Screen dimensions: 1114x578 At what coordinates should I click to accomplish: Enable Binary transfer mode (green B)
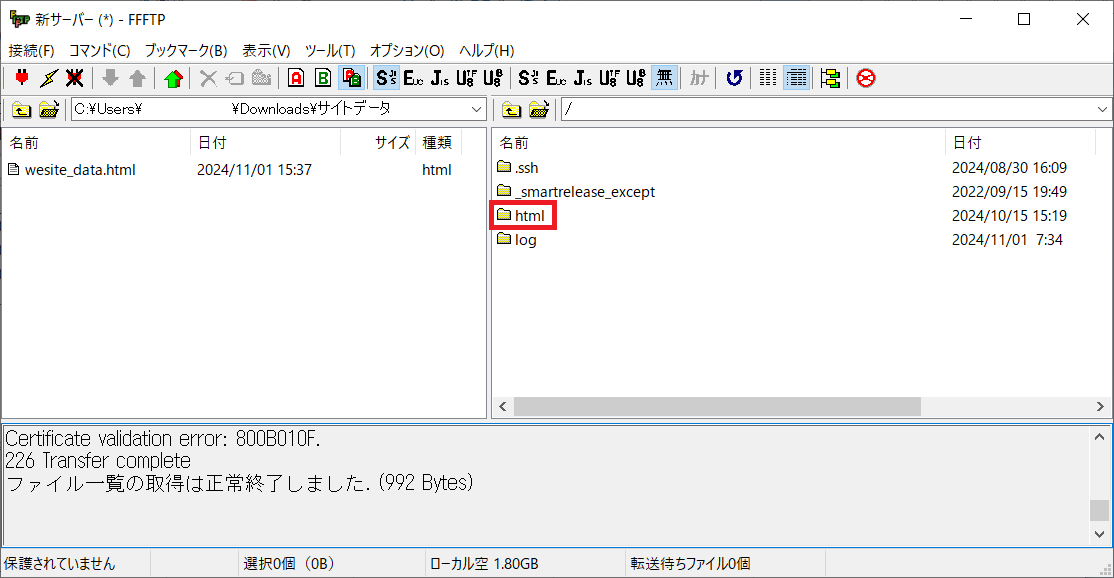click(x=323, y=78)
